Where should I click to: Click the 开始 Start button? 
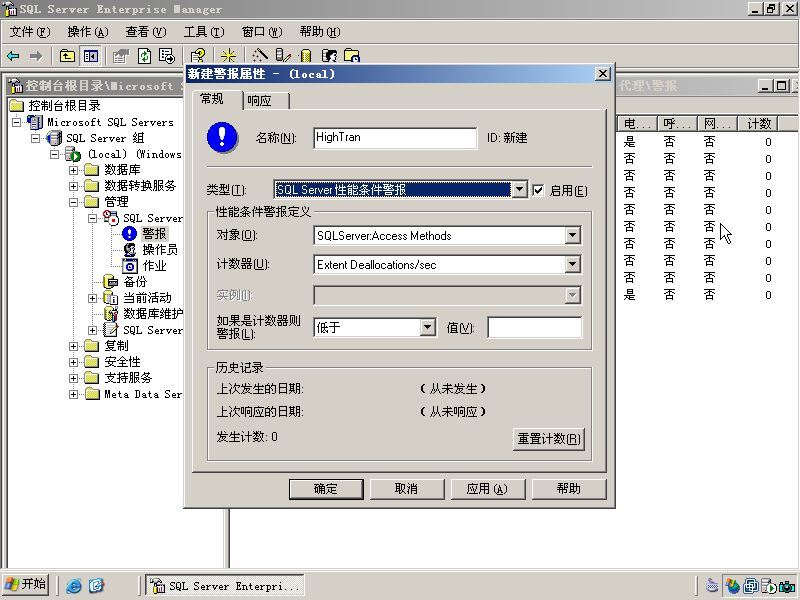pos(26,584)
